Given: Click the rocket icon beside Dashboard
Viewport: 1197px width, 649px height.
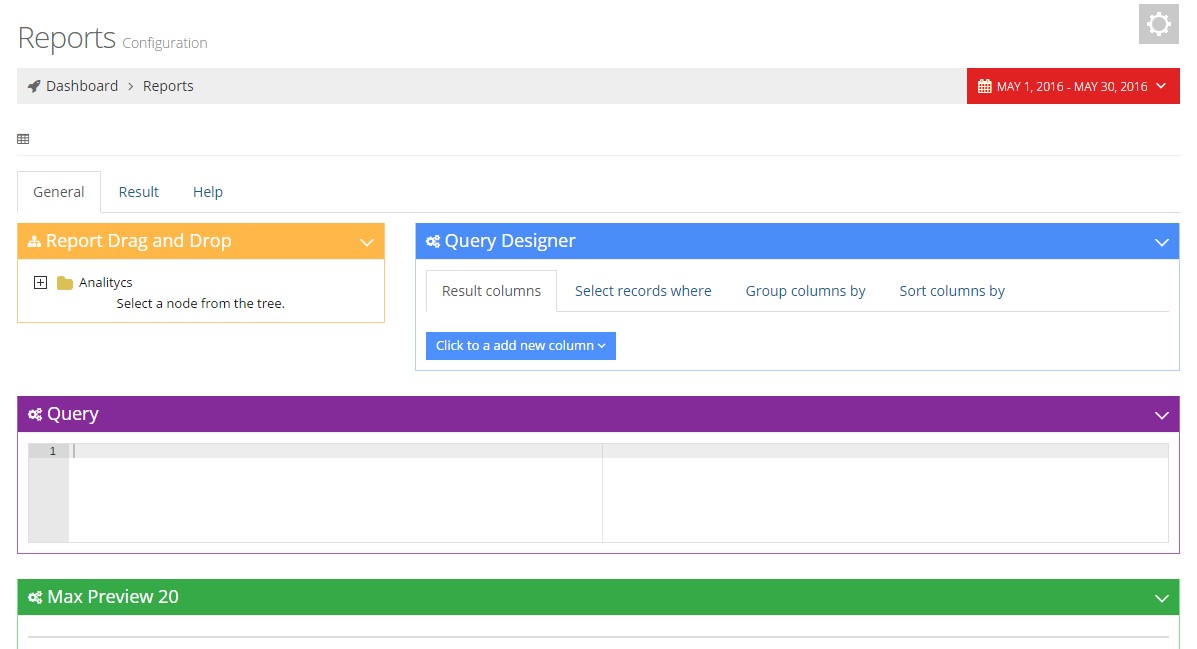Looking at the screenshot, I should [x=34, y=86].
